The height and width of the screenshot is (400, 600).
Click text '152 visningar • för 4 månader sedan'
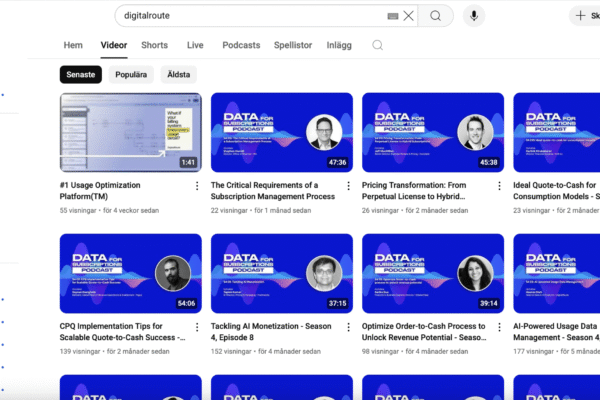266,351
